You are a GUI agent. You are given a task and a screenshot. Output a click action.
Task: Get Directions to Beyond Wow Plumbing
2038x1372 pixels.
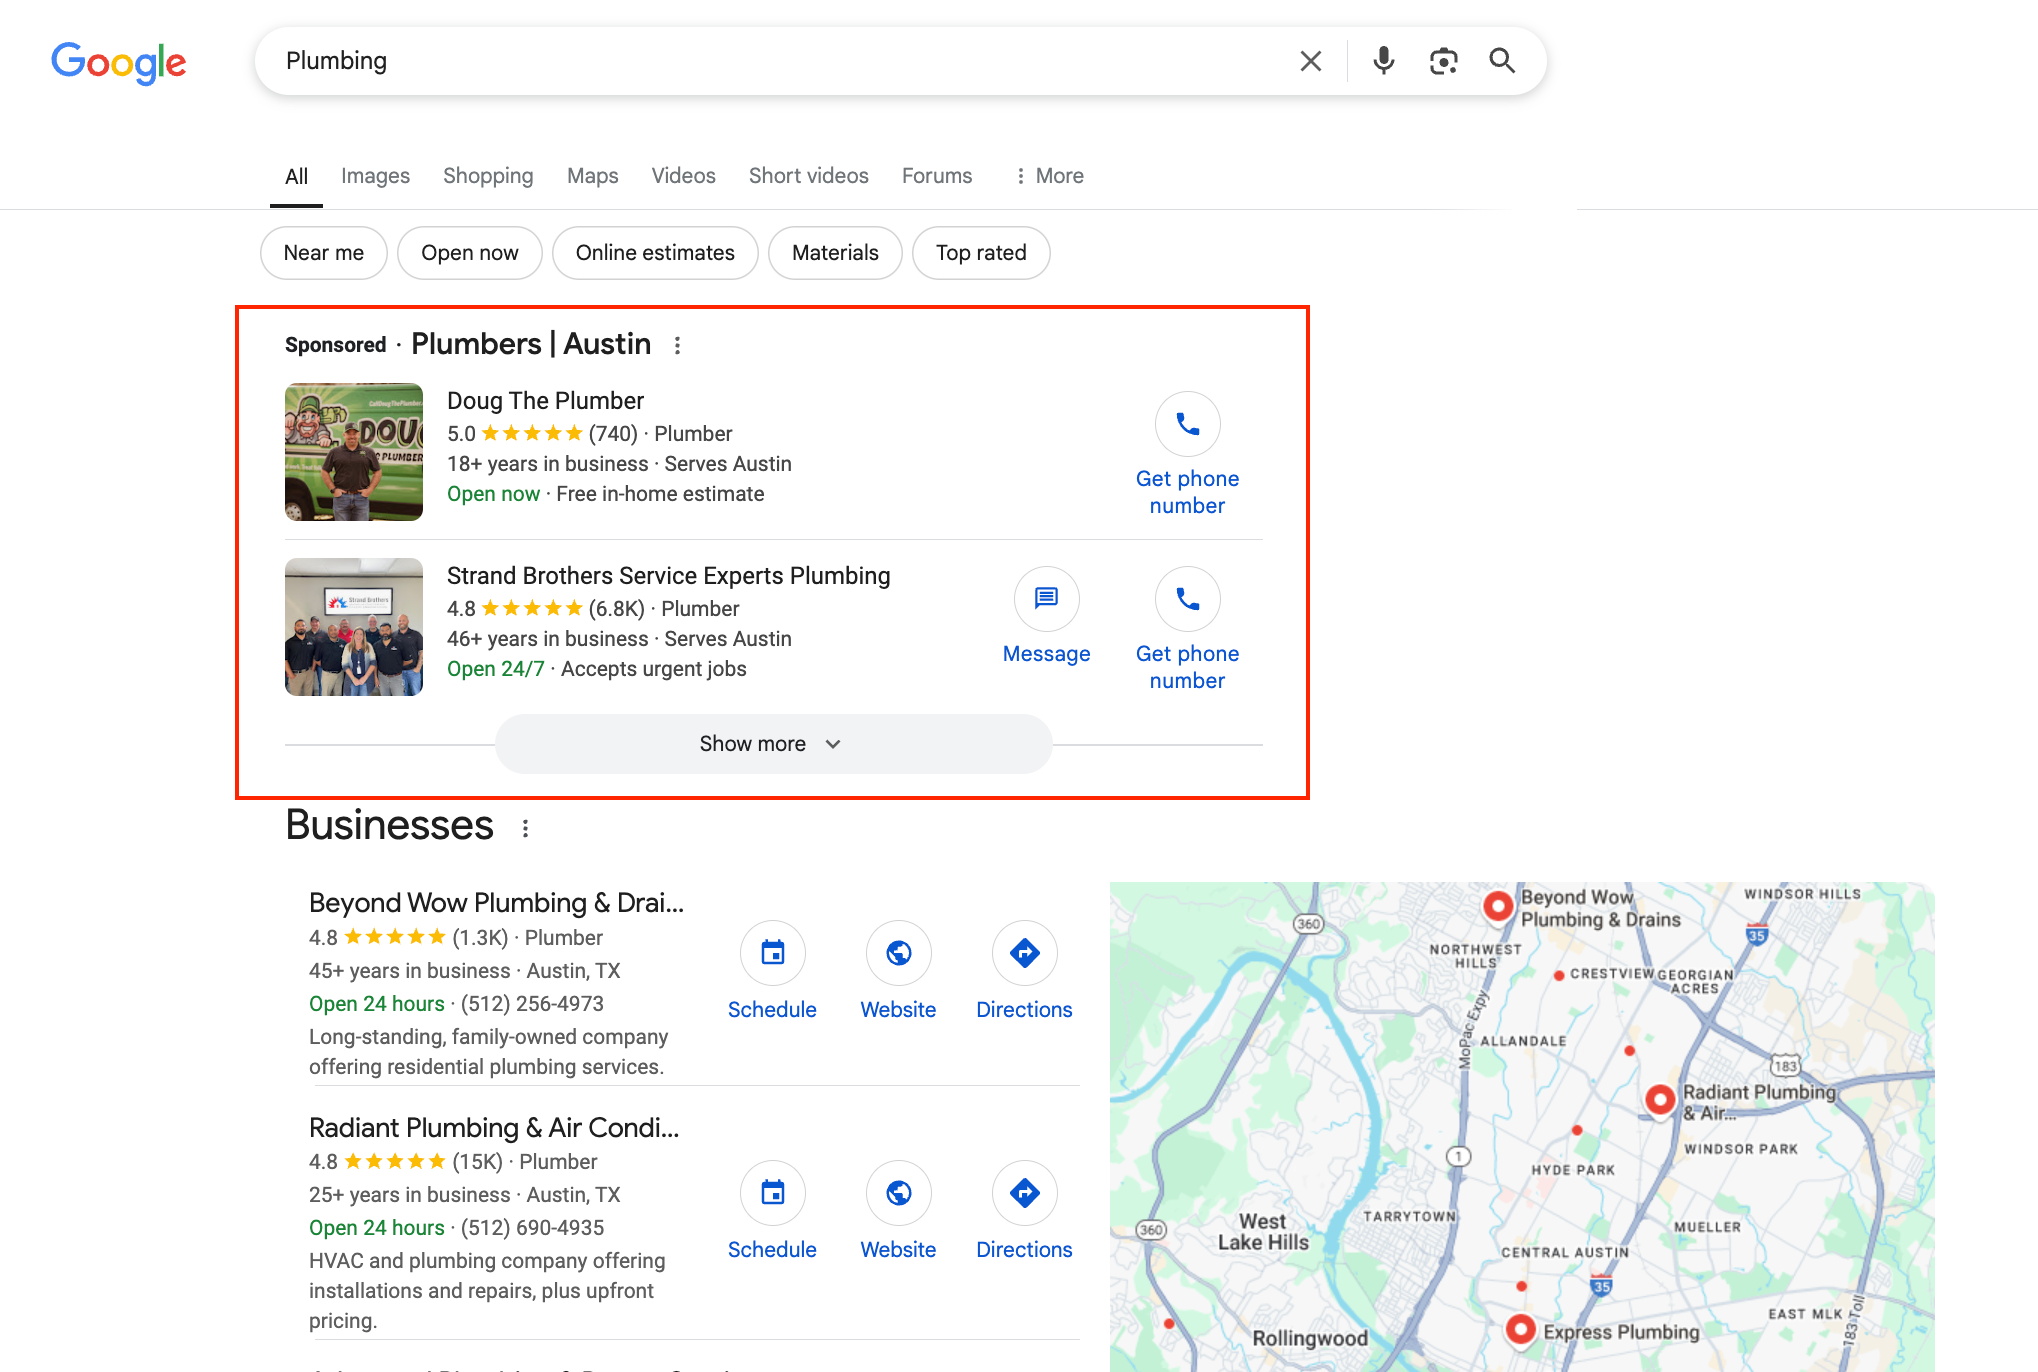point(1024,954)
